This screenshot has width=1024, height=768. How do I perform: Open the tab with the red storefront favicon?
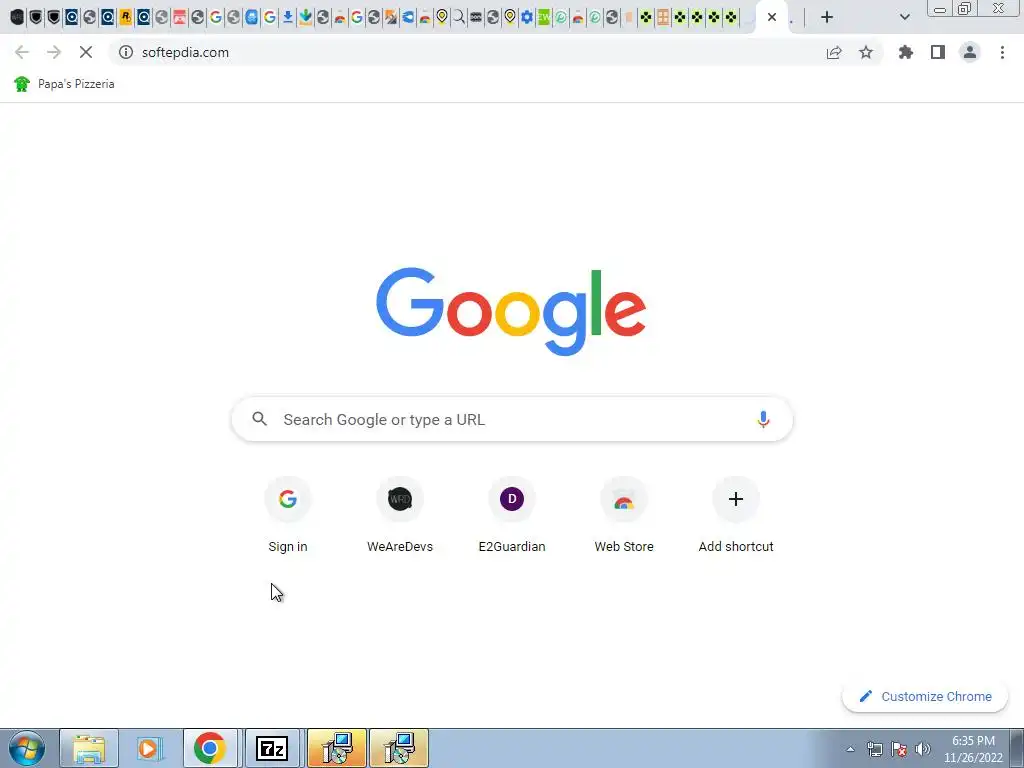tap(180, 17)
